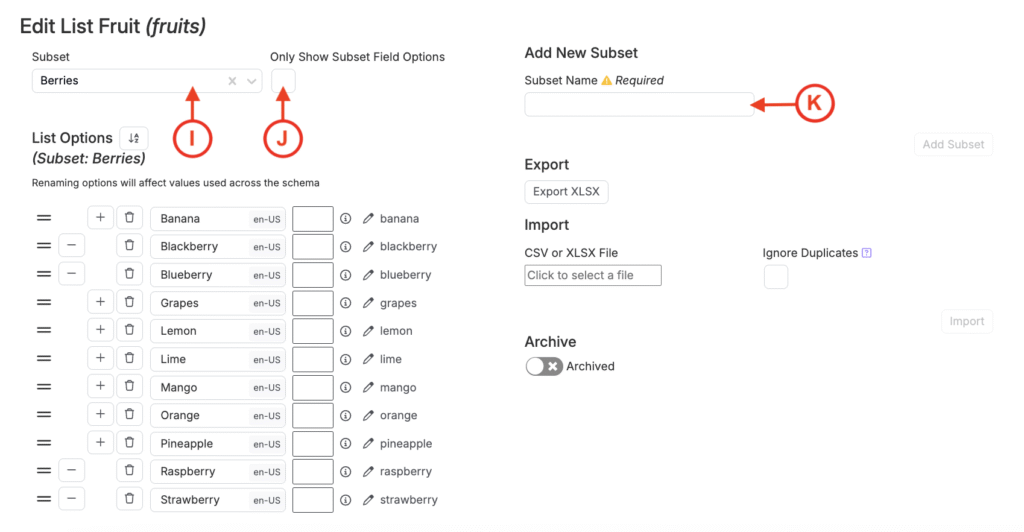Clear the Berries subset selection (x)
Viewport: 1024px width, 532px height.
233,81
